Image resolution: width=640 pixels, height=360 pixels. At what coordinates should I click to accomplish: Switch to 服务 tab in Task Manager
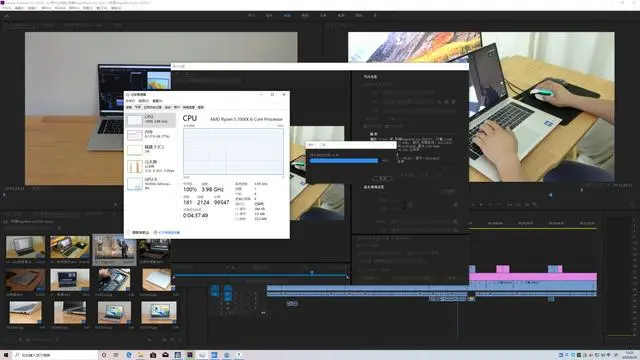click(x=200, y=107)
